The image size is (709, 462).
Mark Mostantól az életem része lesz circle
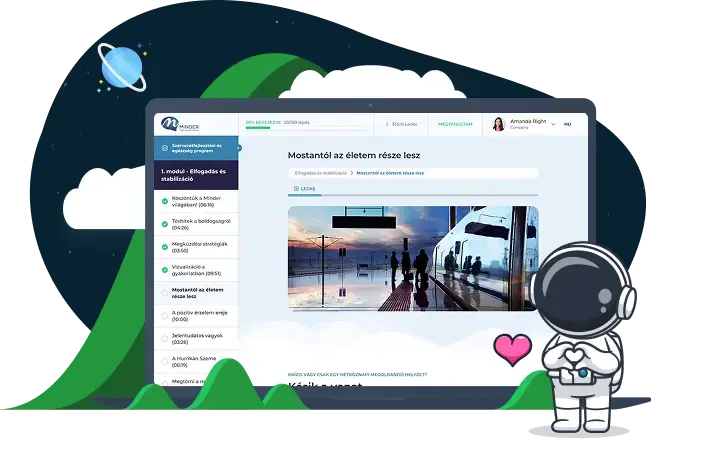(165, 293)
